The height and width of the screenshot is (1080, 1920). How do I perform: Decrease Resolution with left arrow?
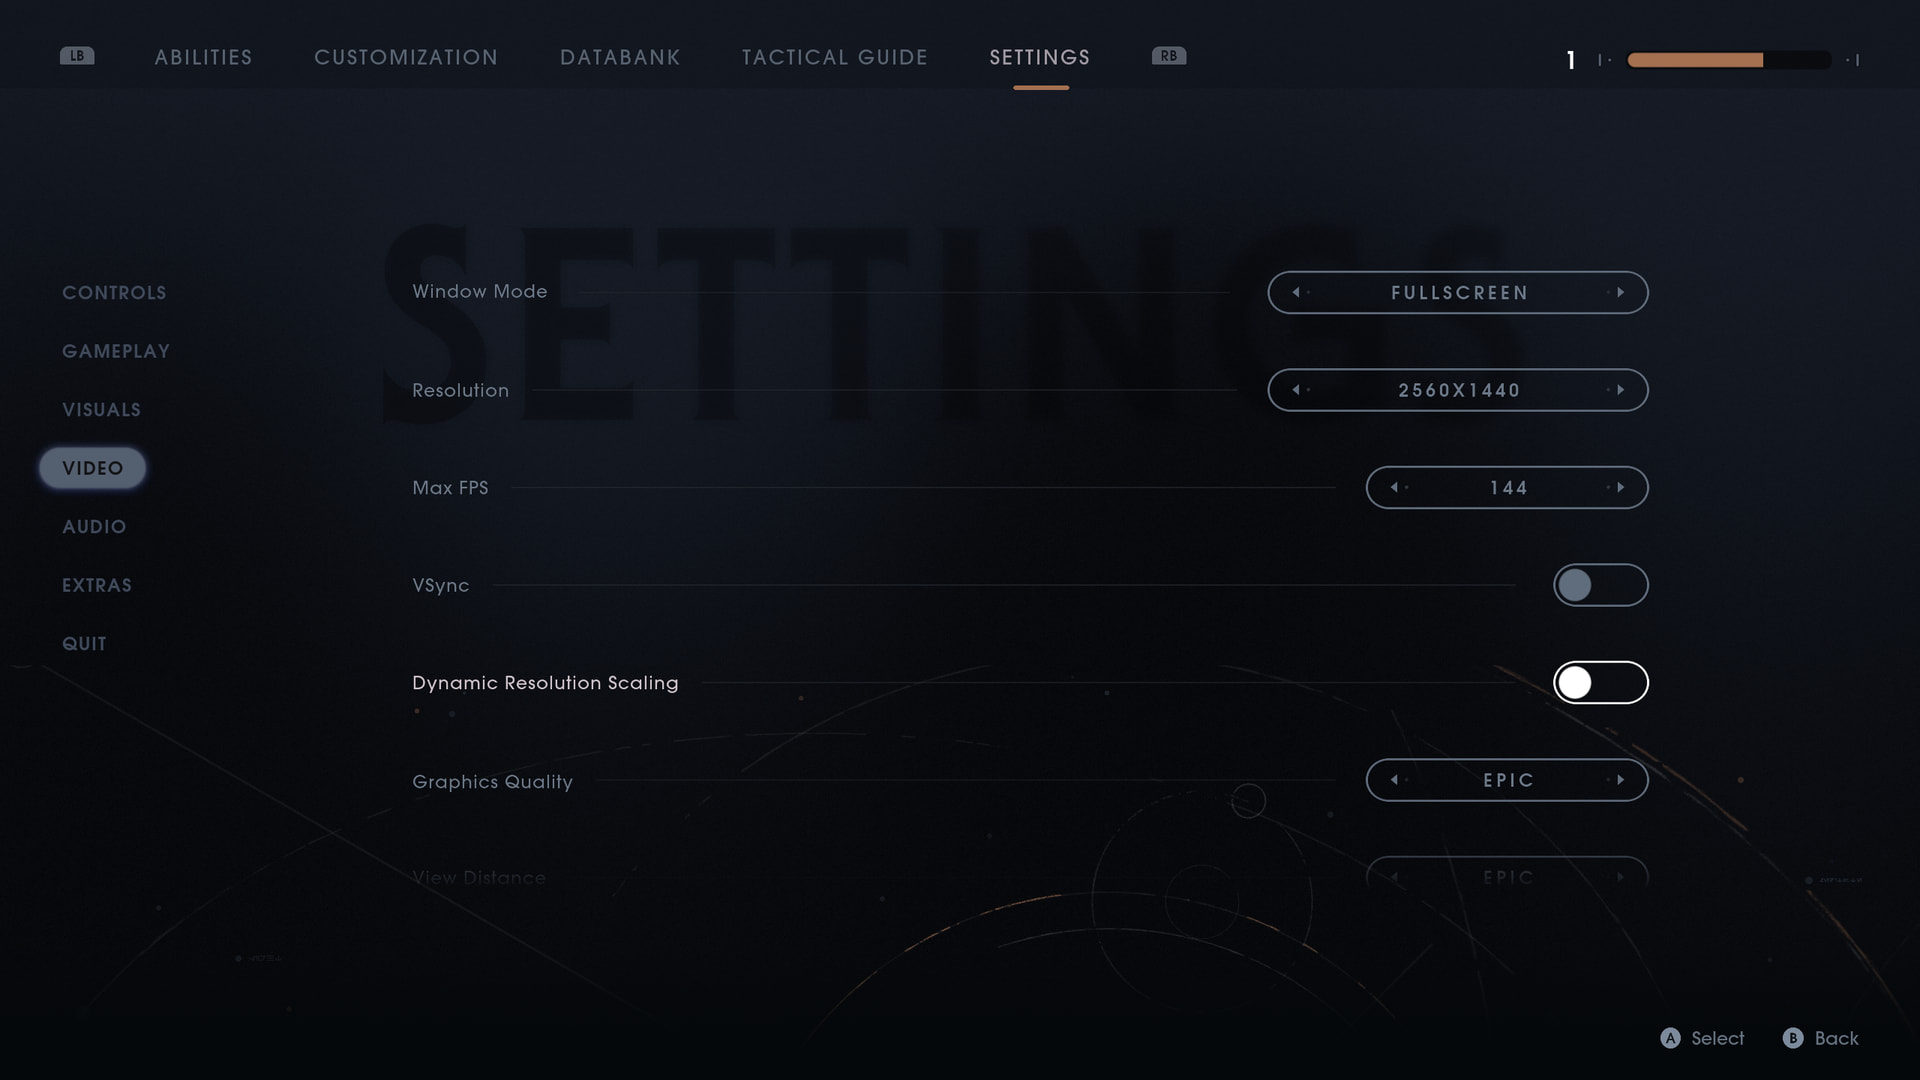(x=1296, y=390)
